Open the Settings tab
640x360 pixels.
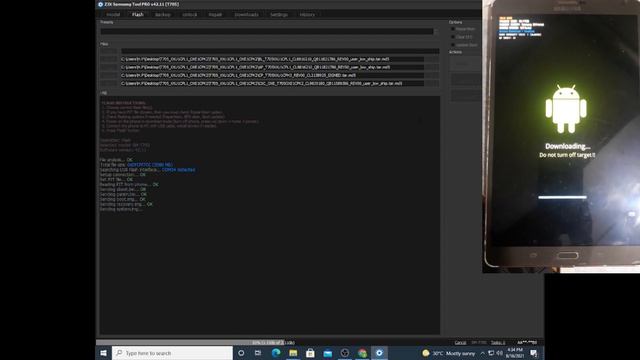(x=279, y=15)
